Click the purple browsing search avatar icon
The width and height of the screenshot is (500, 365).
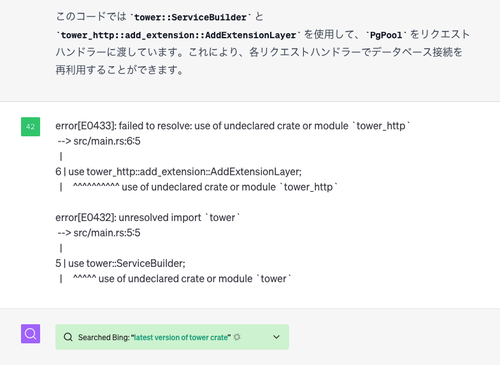point(30,334)
